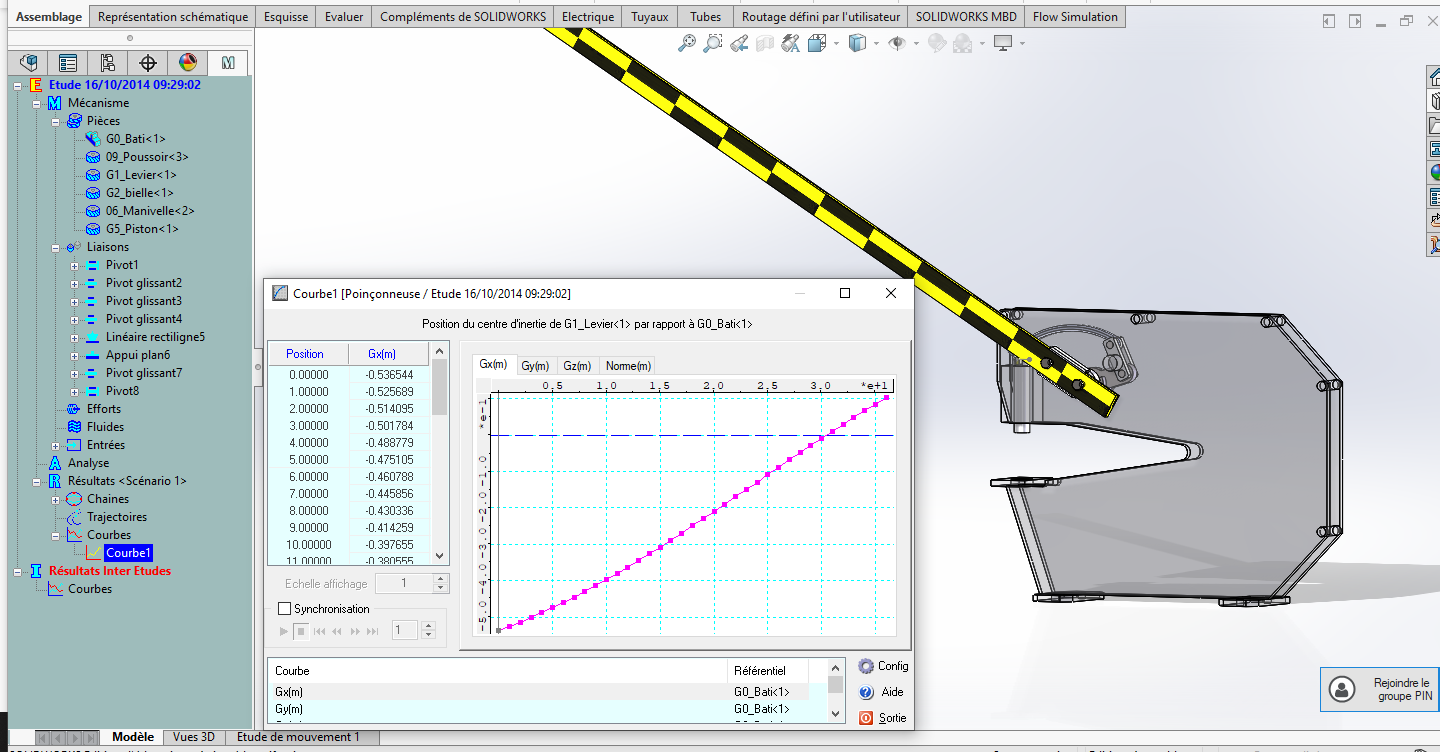This screenshot has height=752, width=1440.
Task: Open the PropertyManager panel tab
Action: pos(68,63)
